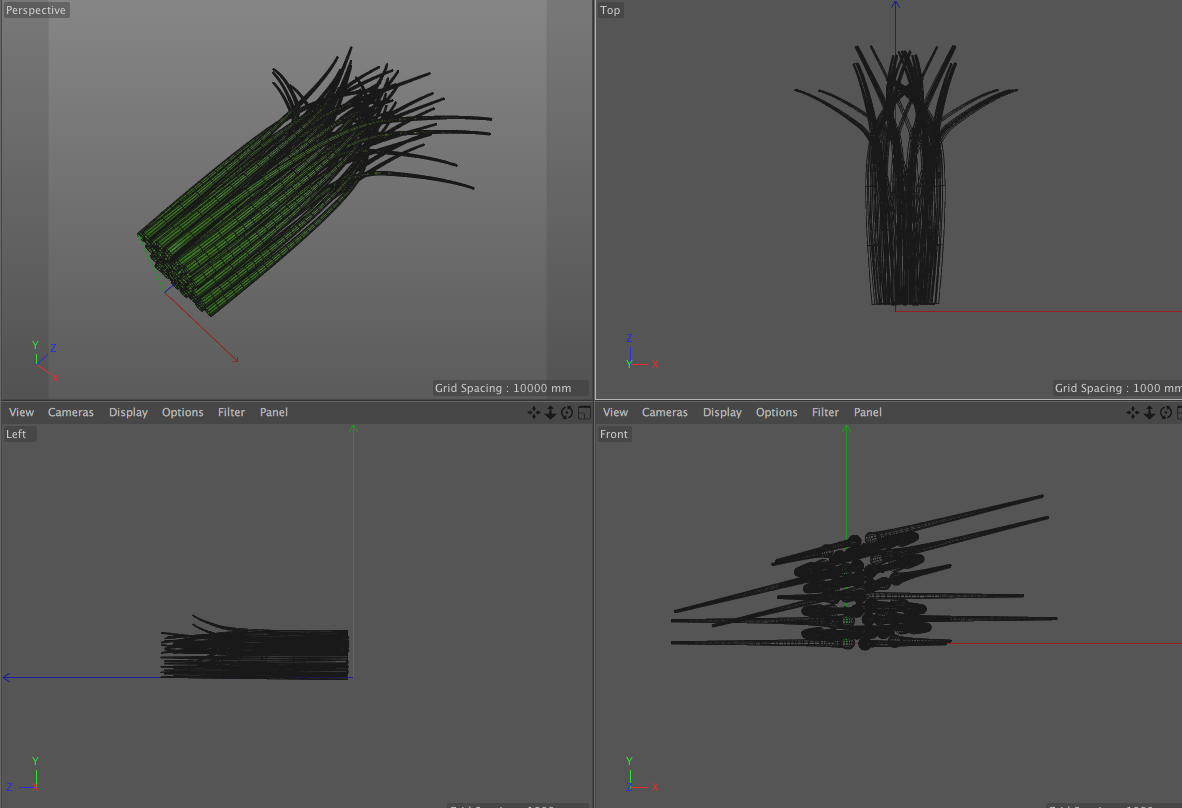This screenshot has height=808, width=1182.
Task: Click the axis orientation gizmo in Top viewport
Action: (x=642, y=352)
